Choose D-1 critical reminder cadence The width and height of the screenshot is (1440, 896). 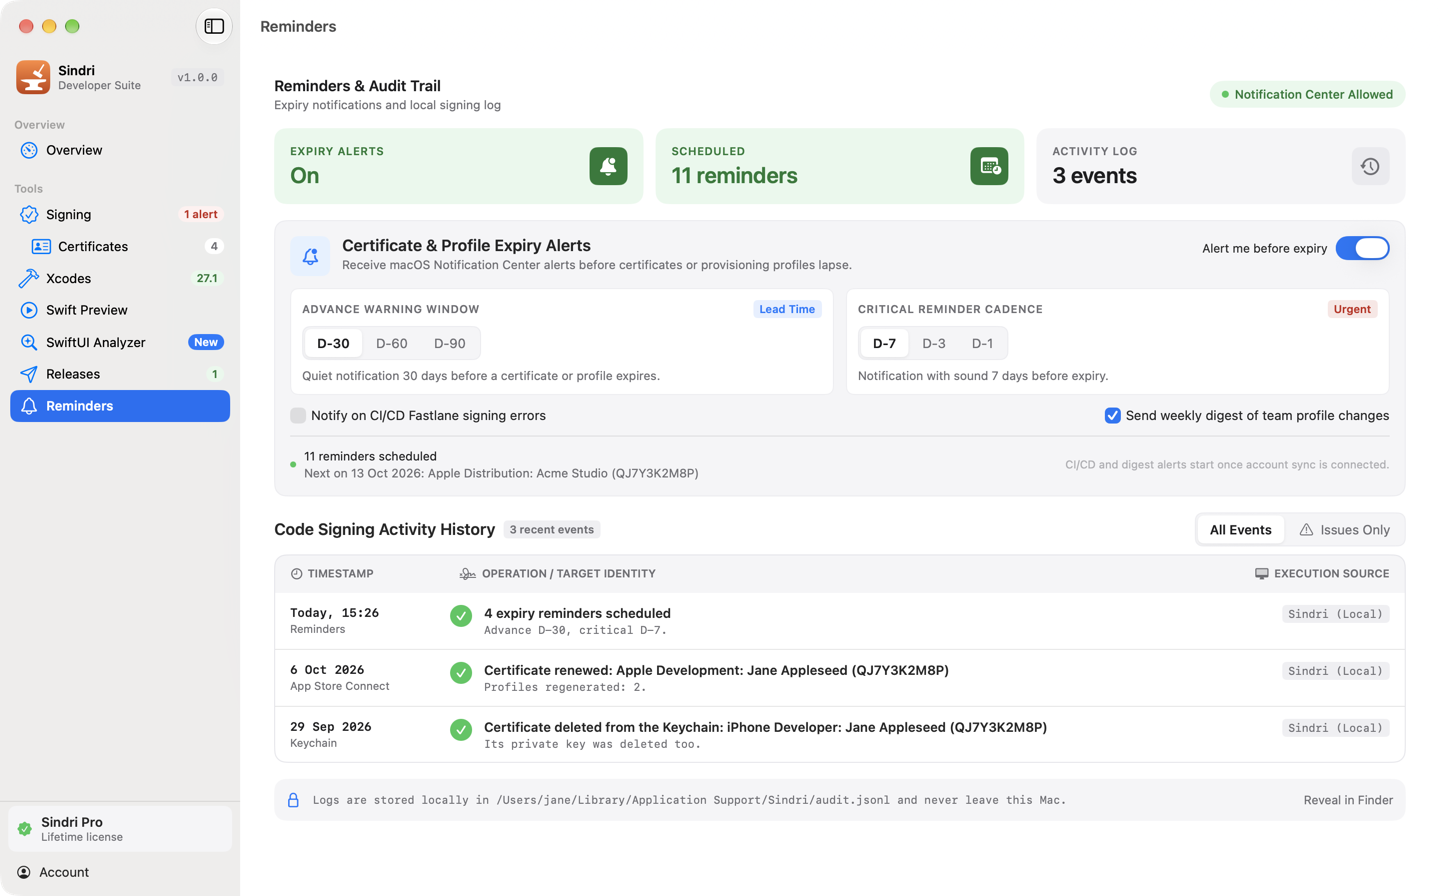982,343
